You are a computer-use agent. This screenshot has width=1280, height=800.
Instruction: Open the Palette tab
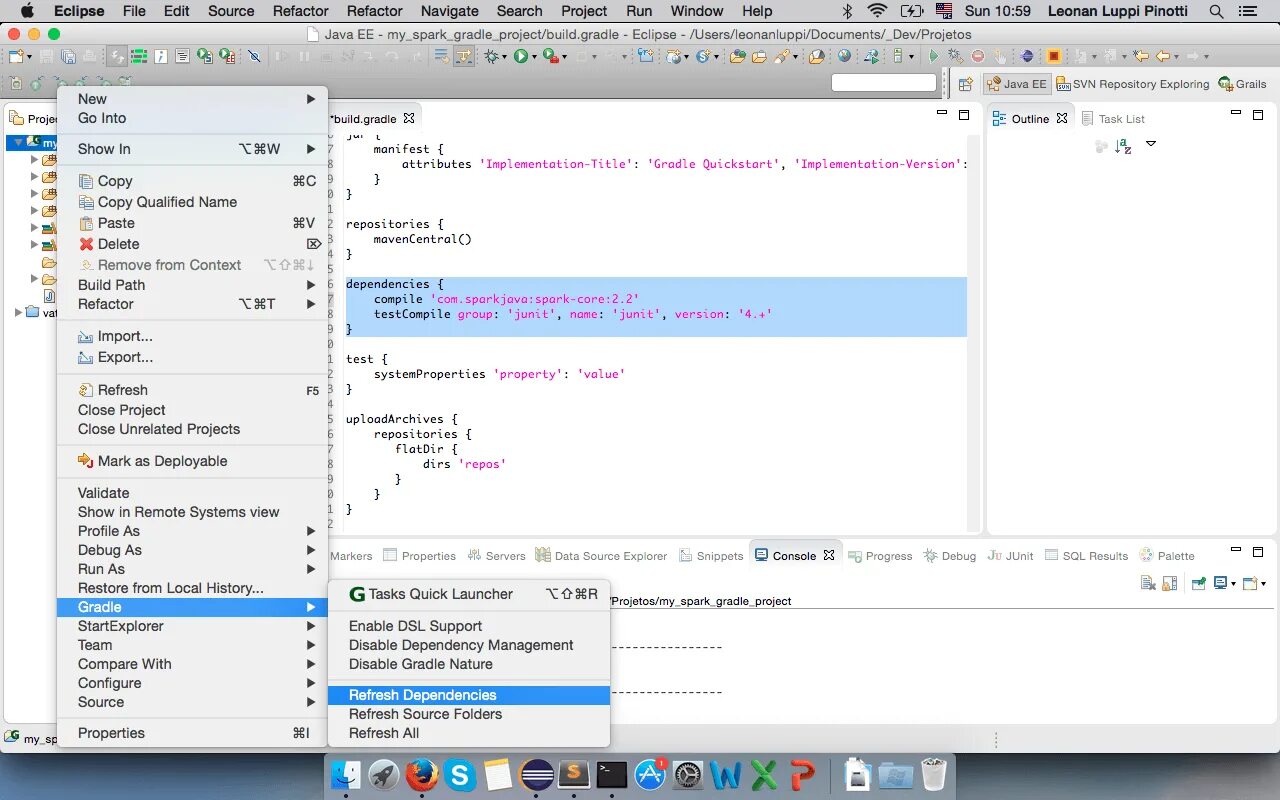[1167, 556]
